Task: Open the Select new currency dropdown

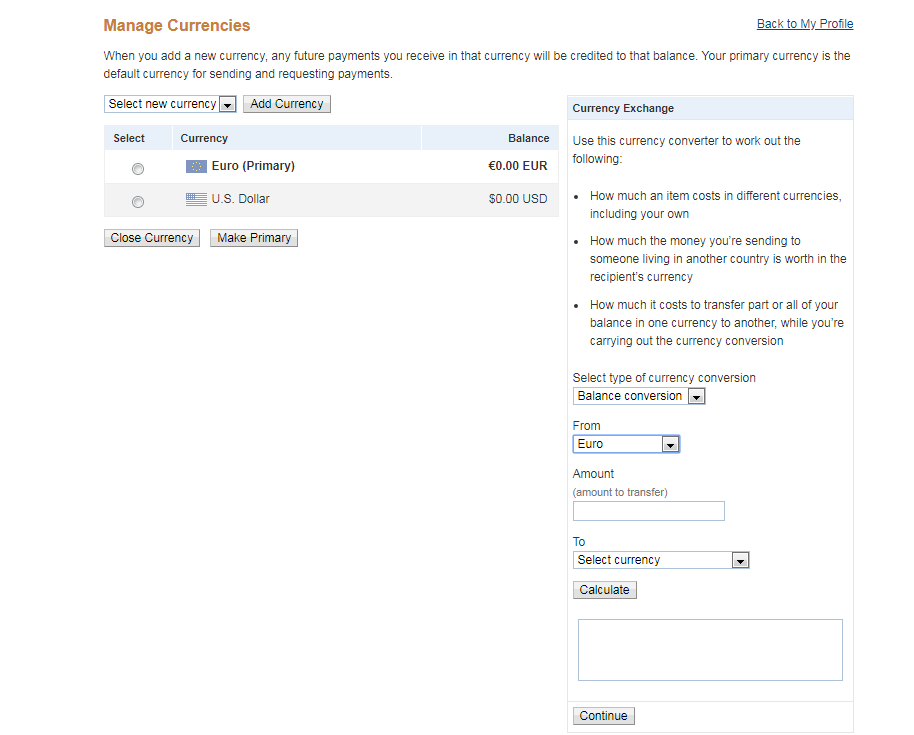Action: [x=170, y=104]
